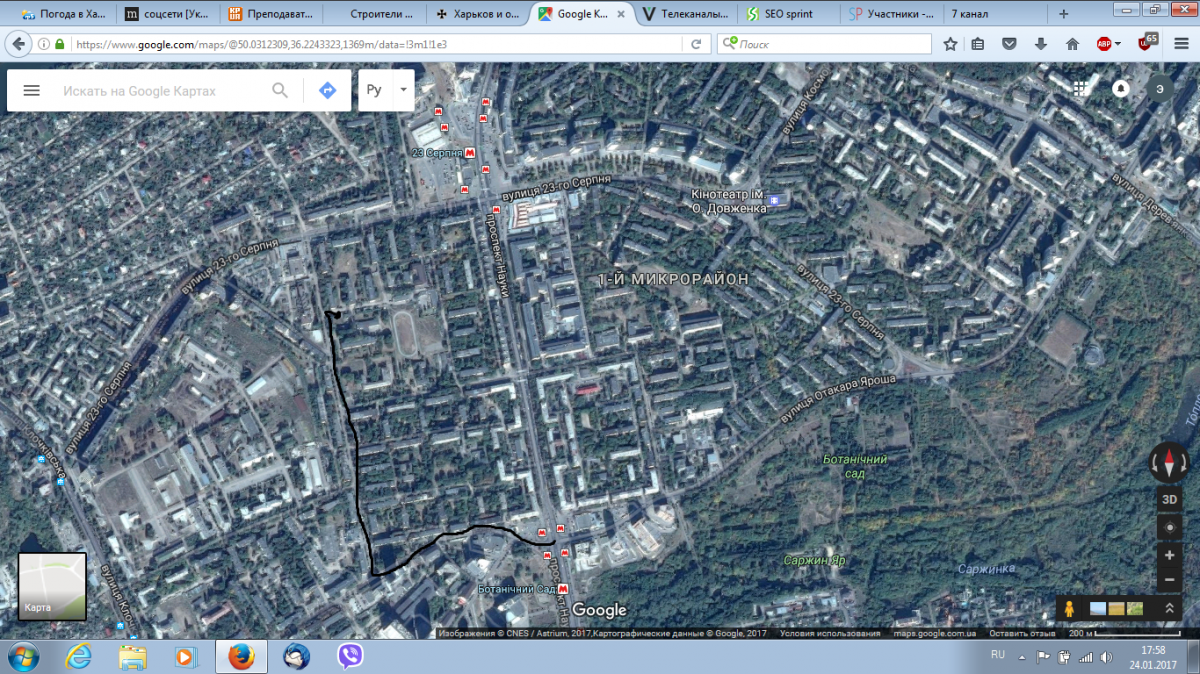The image size is (1200, 674).
Task: Toggle the 3D view button
Action: [x=1169, y=498]
